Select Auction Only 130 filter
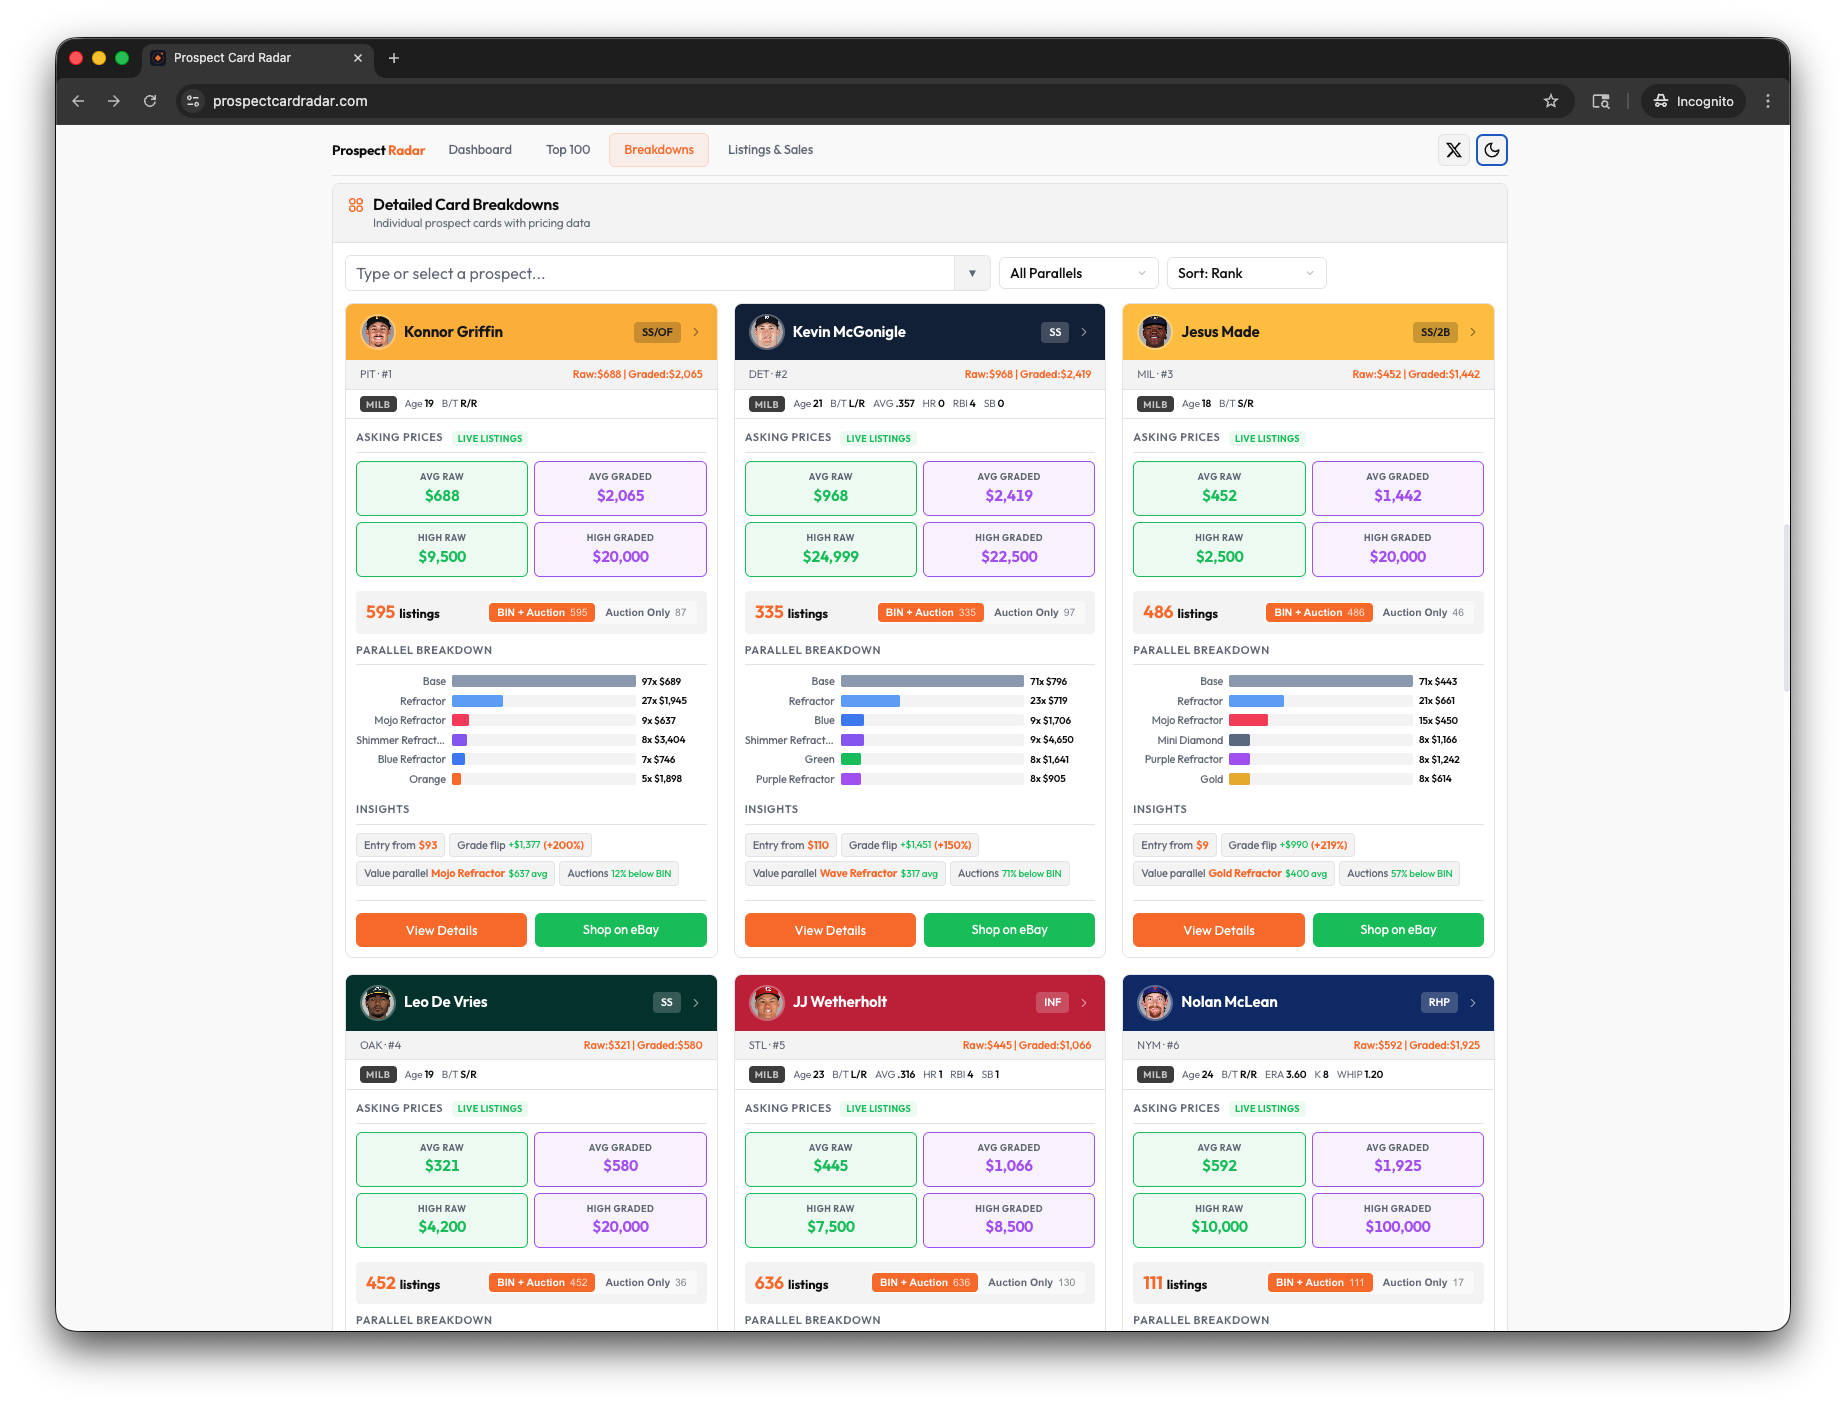This screenshot has width=1846, height=1405. [1032, 1283]
